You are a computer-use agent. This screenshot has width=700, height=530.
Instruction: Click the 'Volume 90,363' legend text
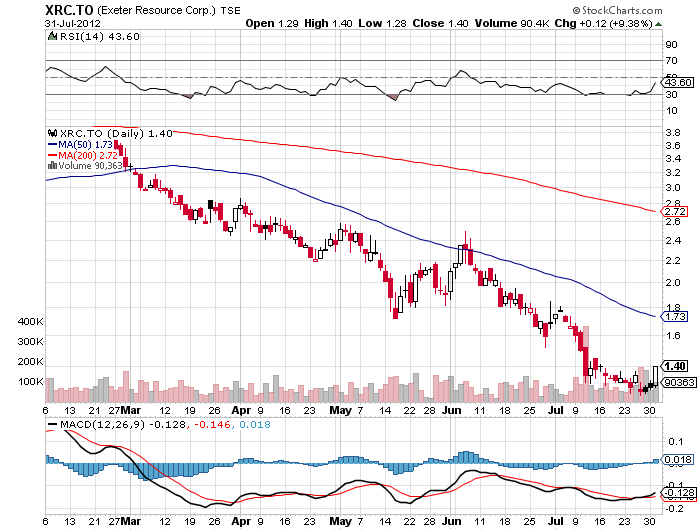pos(90,166)
